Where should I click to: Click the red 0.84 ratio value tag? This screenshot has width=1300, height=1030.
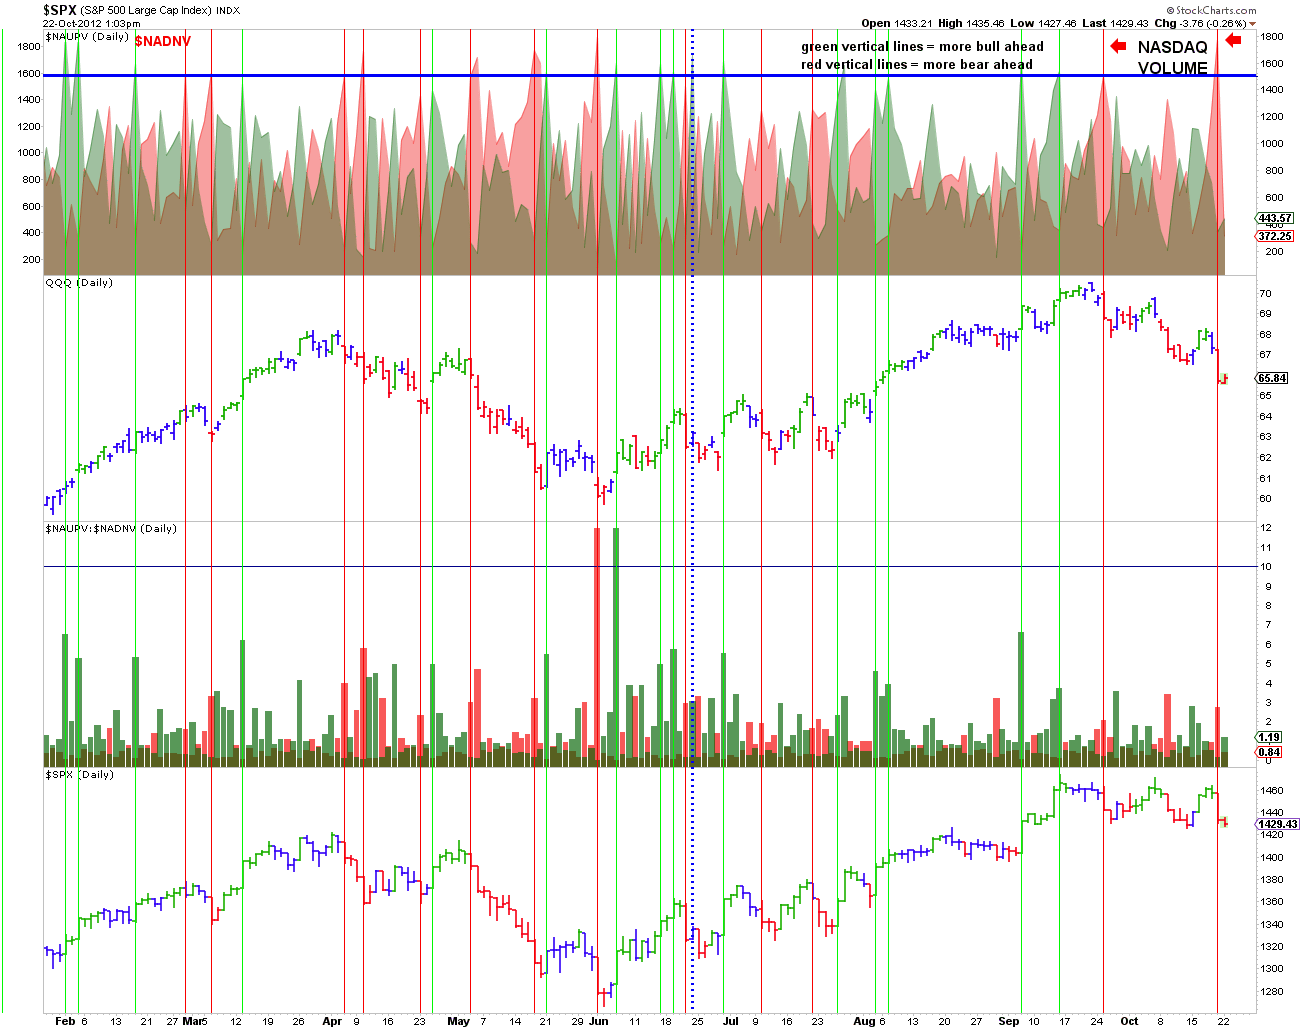point(1269,752)
